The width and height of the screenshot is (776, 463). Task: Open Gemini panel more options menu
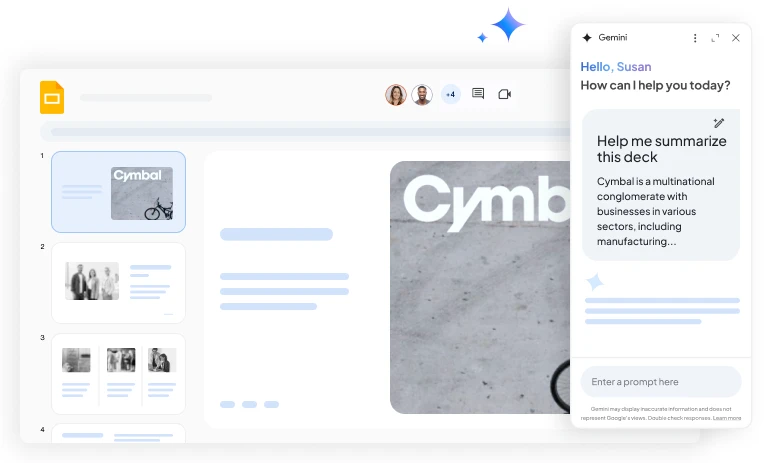pos(695,38)
